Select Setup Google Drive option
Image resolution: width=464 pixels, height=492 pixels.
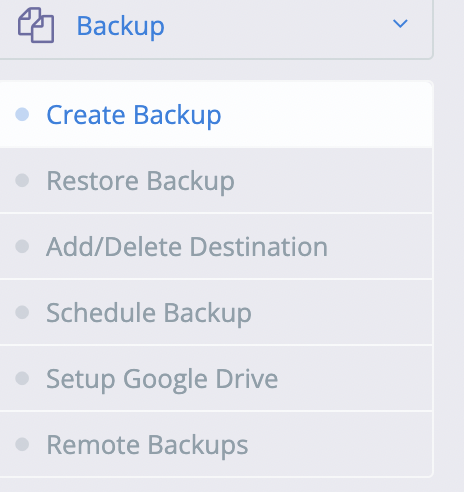tap(162, 379)
